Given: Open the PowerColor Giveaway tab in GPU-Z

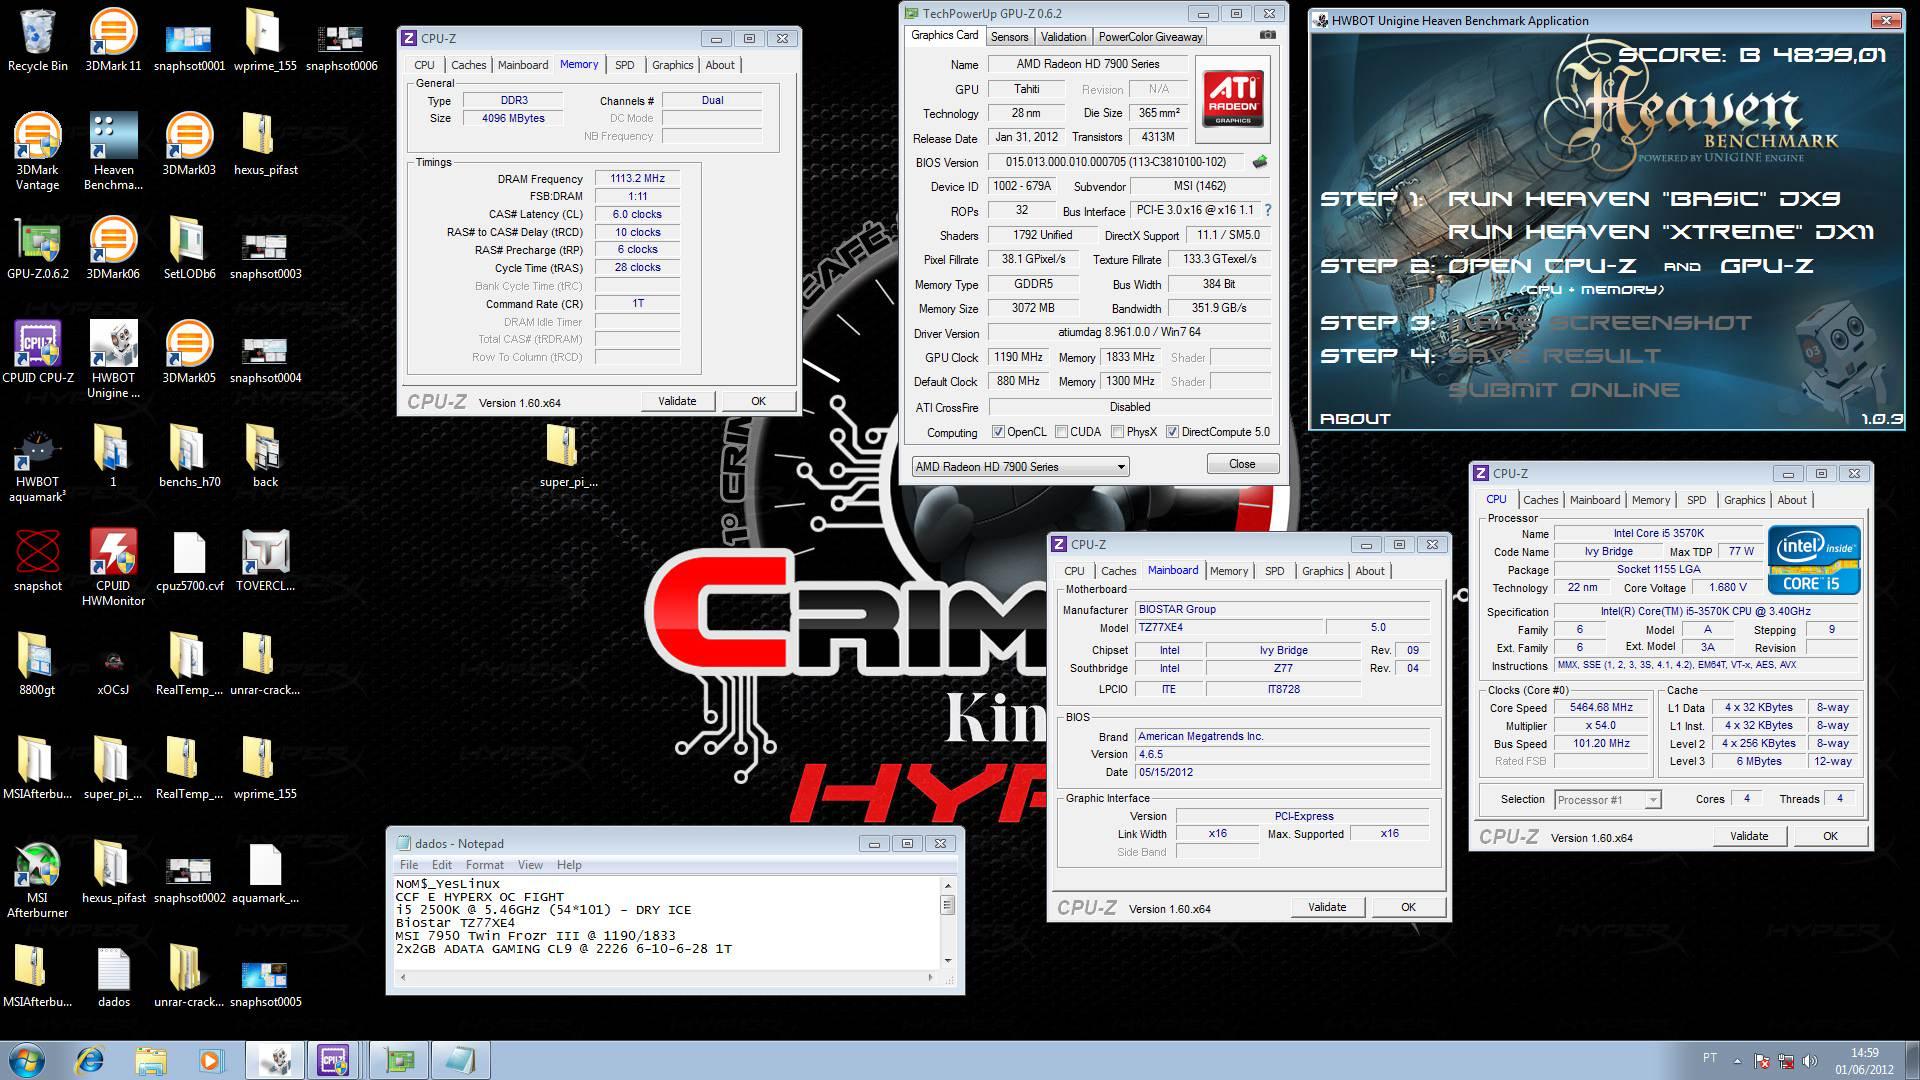Looking at the screenshot, I should point(1150,37).
